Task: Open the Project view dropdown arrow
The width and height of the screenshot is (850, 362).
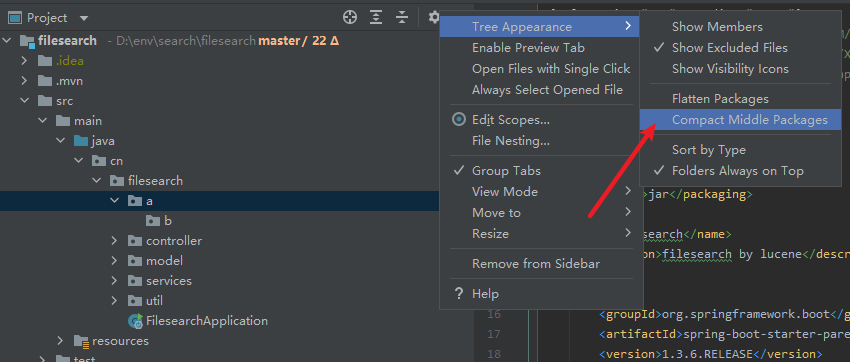Action: (x=83, y=18)
